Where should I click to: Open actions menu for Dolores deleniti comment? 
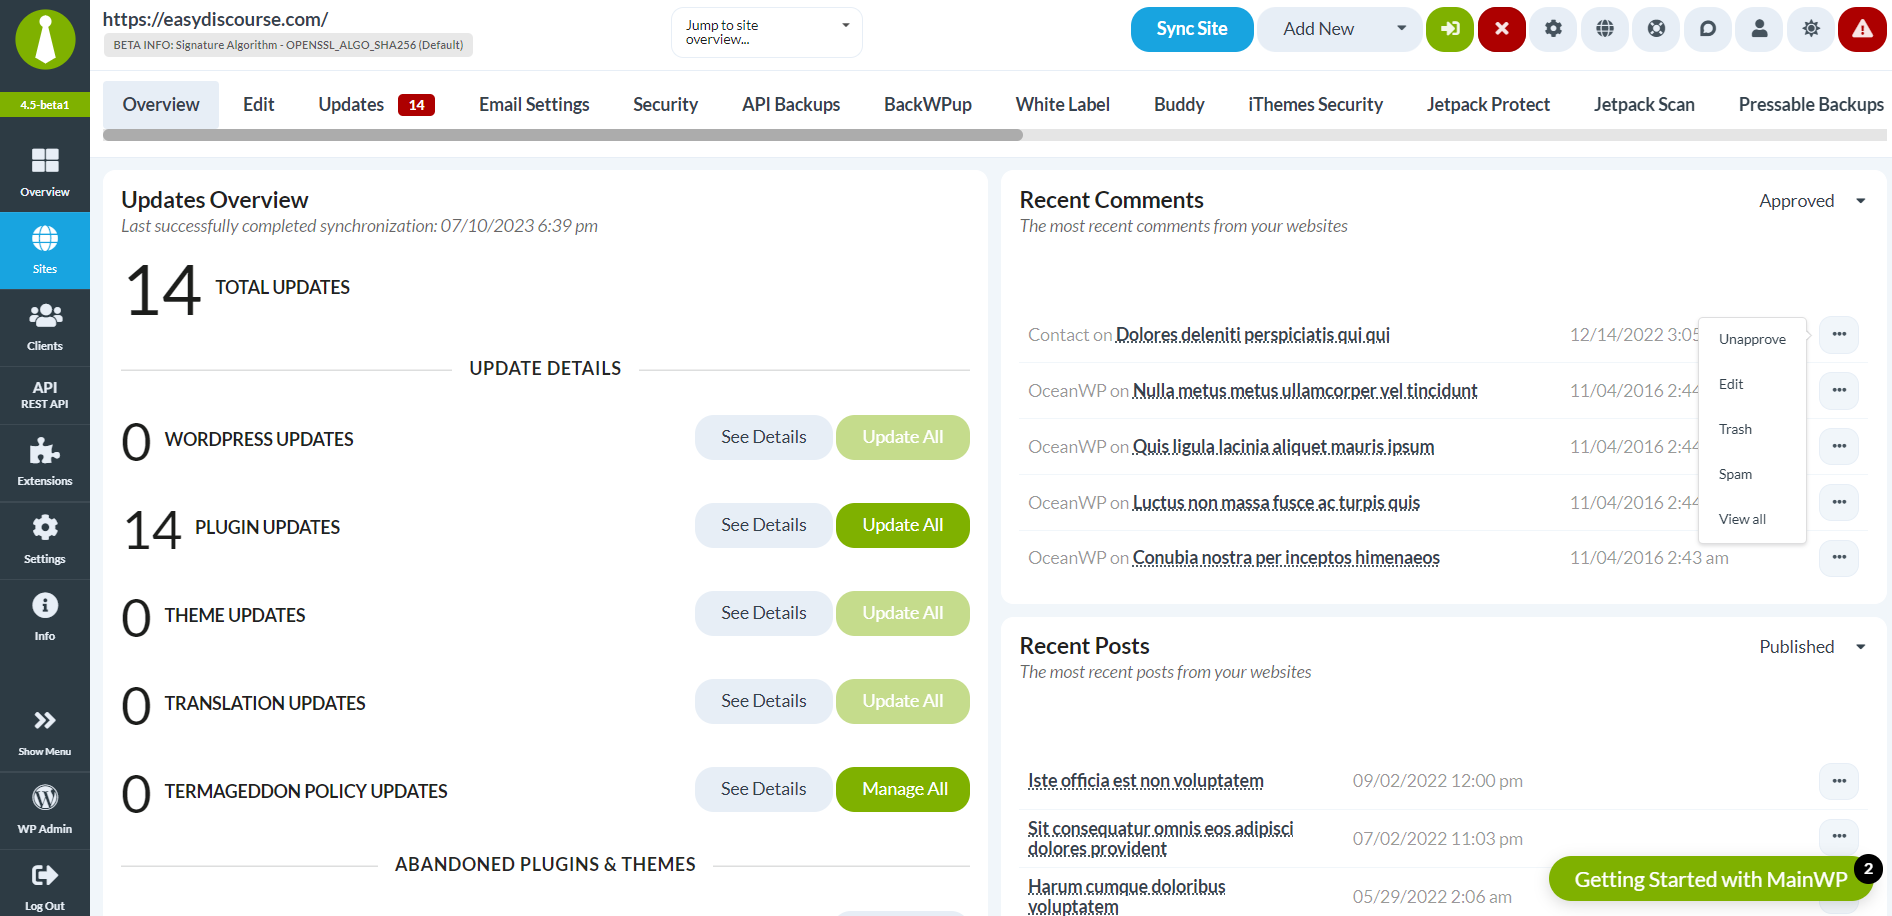(x=1839, y=334)
